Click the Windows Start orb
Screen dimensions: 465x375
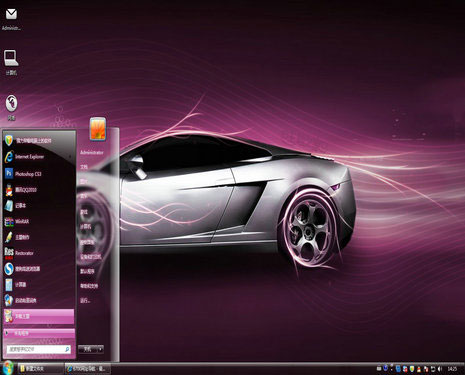[x=7, y=368]
